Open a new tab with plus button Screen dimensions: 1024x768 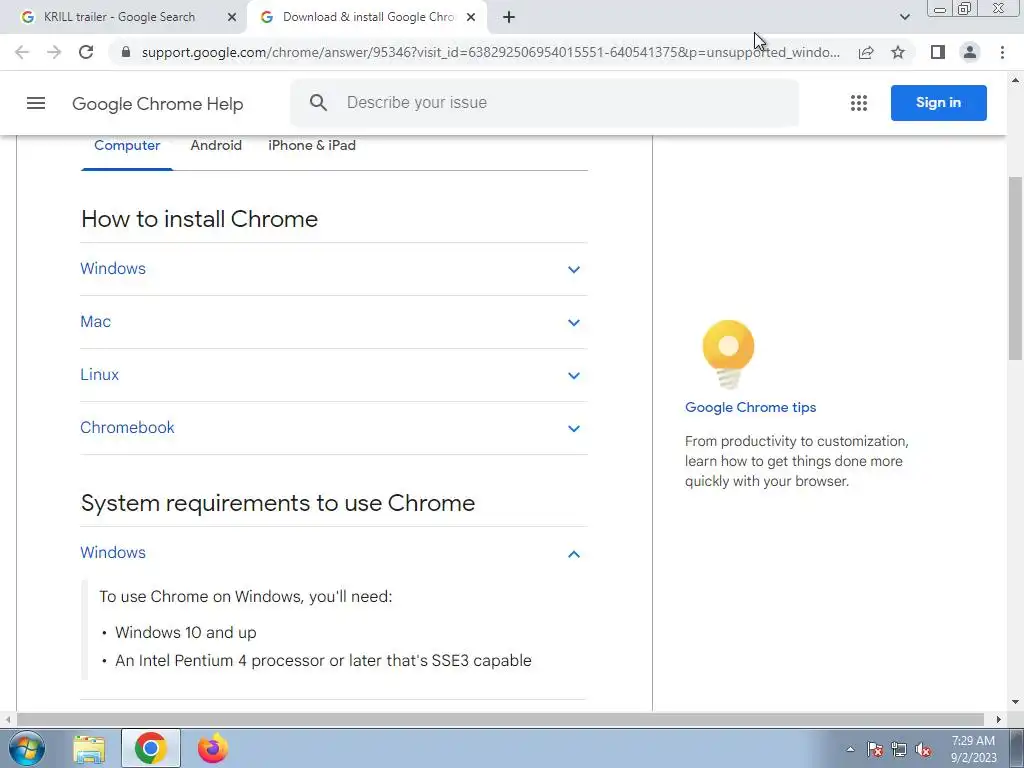pyautogui.click(x=509, y=17)
